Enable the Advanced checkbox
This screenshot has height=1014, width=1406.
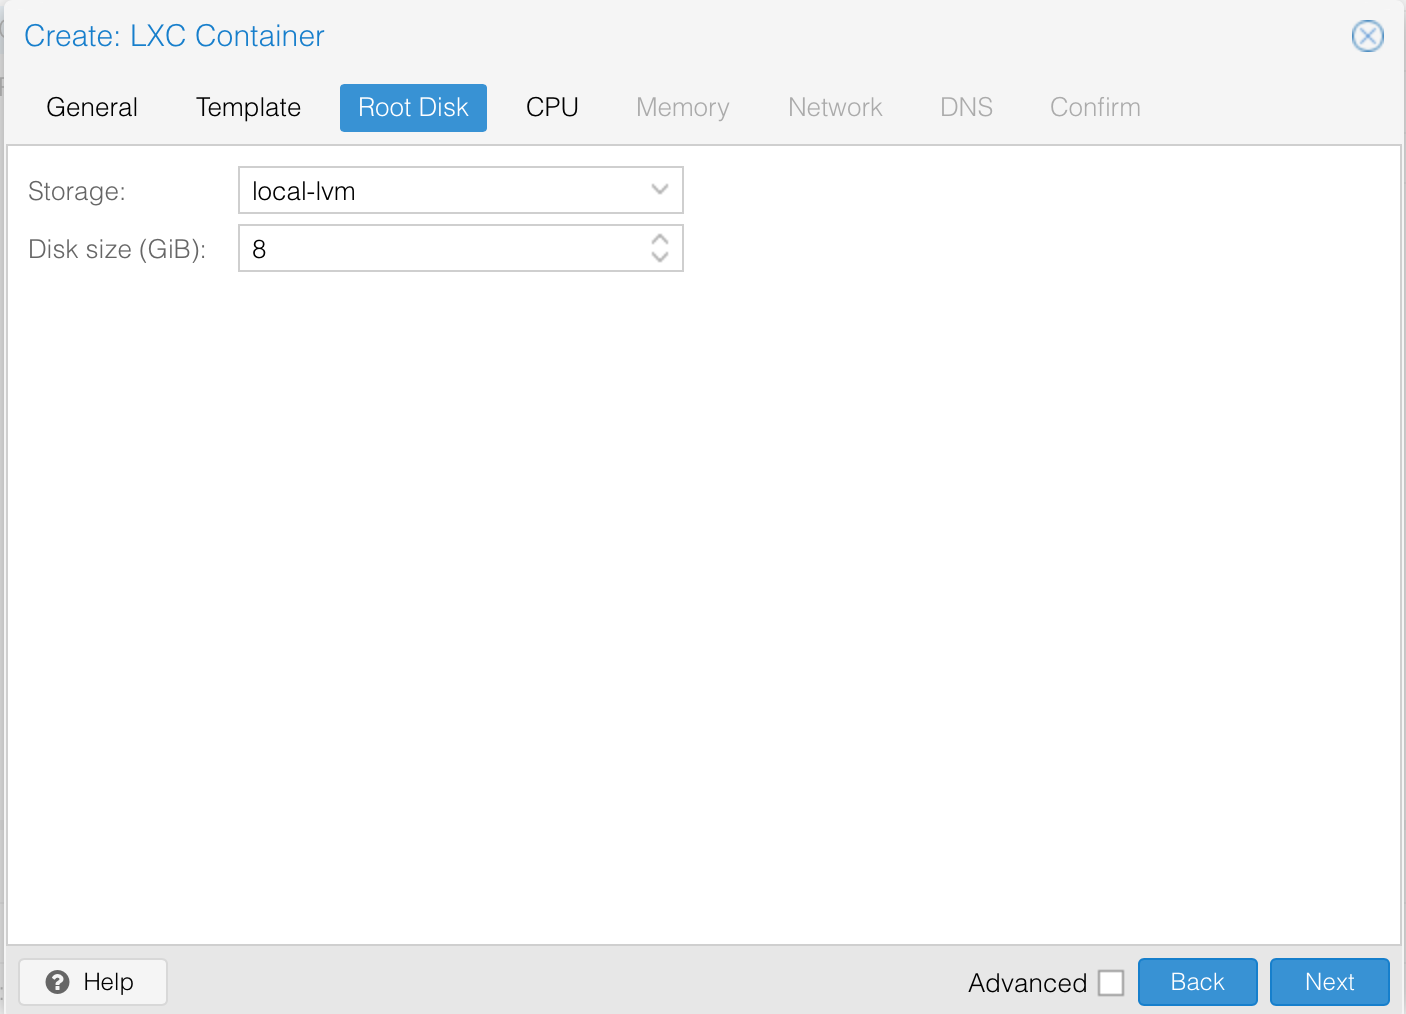[x=1111, y=983]
